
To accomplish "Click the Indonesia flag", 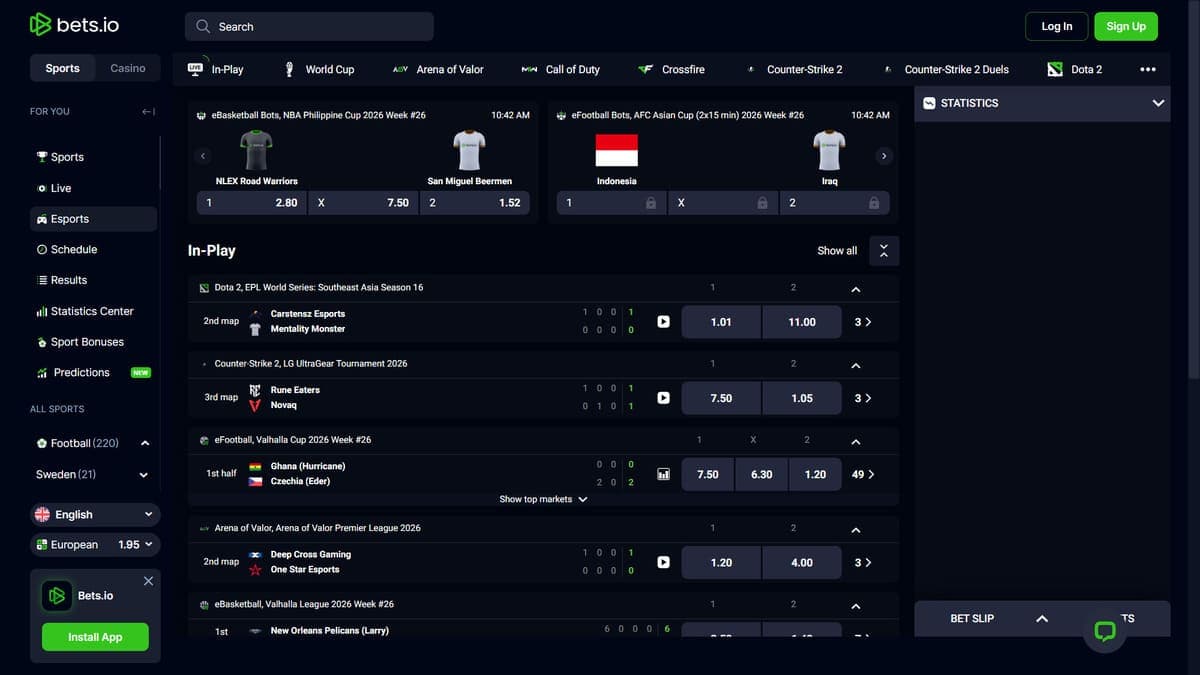I will 616,151.
